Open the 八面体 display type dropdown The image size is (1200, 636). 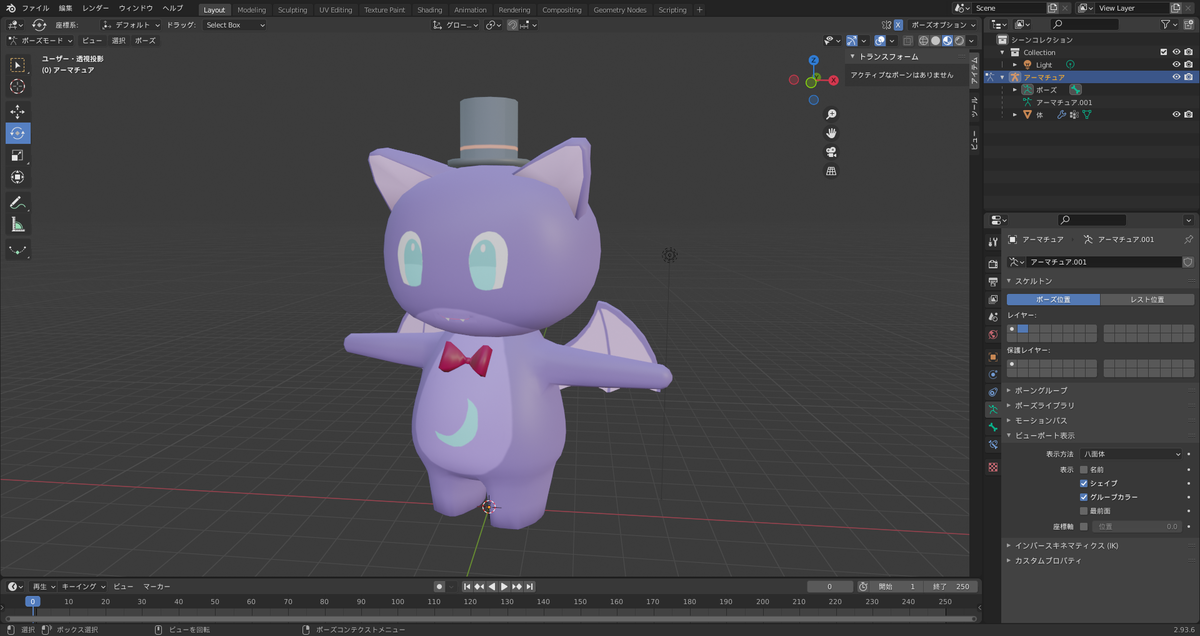[1131, 454]
